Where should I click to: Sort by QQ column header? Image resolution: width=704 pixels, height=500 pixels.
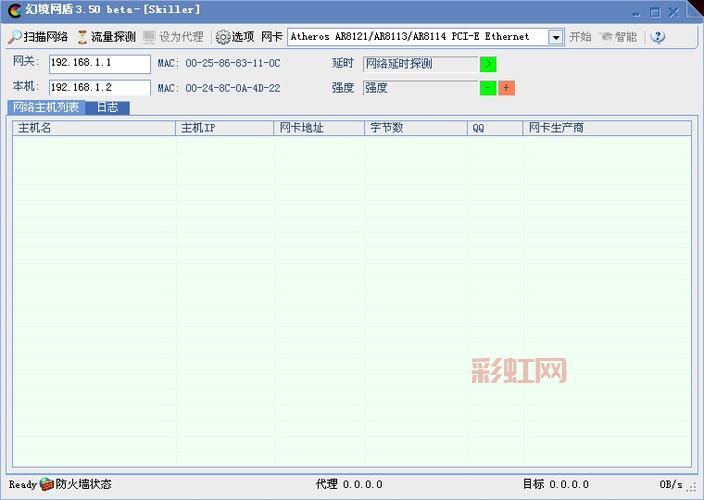coord(495,128)
